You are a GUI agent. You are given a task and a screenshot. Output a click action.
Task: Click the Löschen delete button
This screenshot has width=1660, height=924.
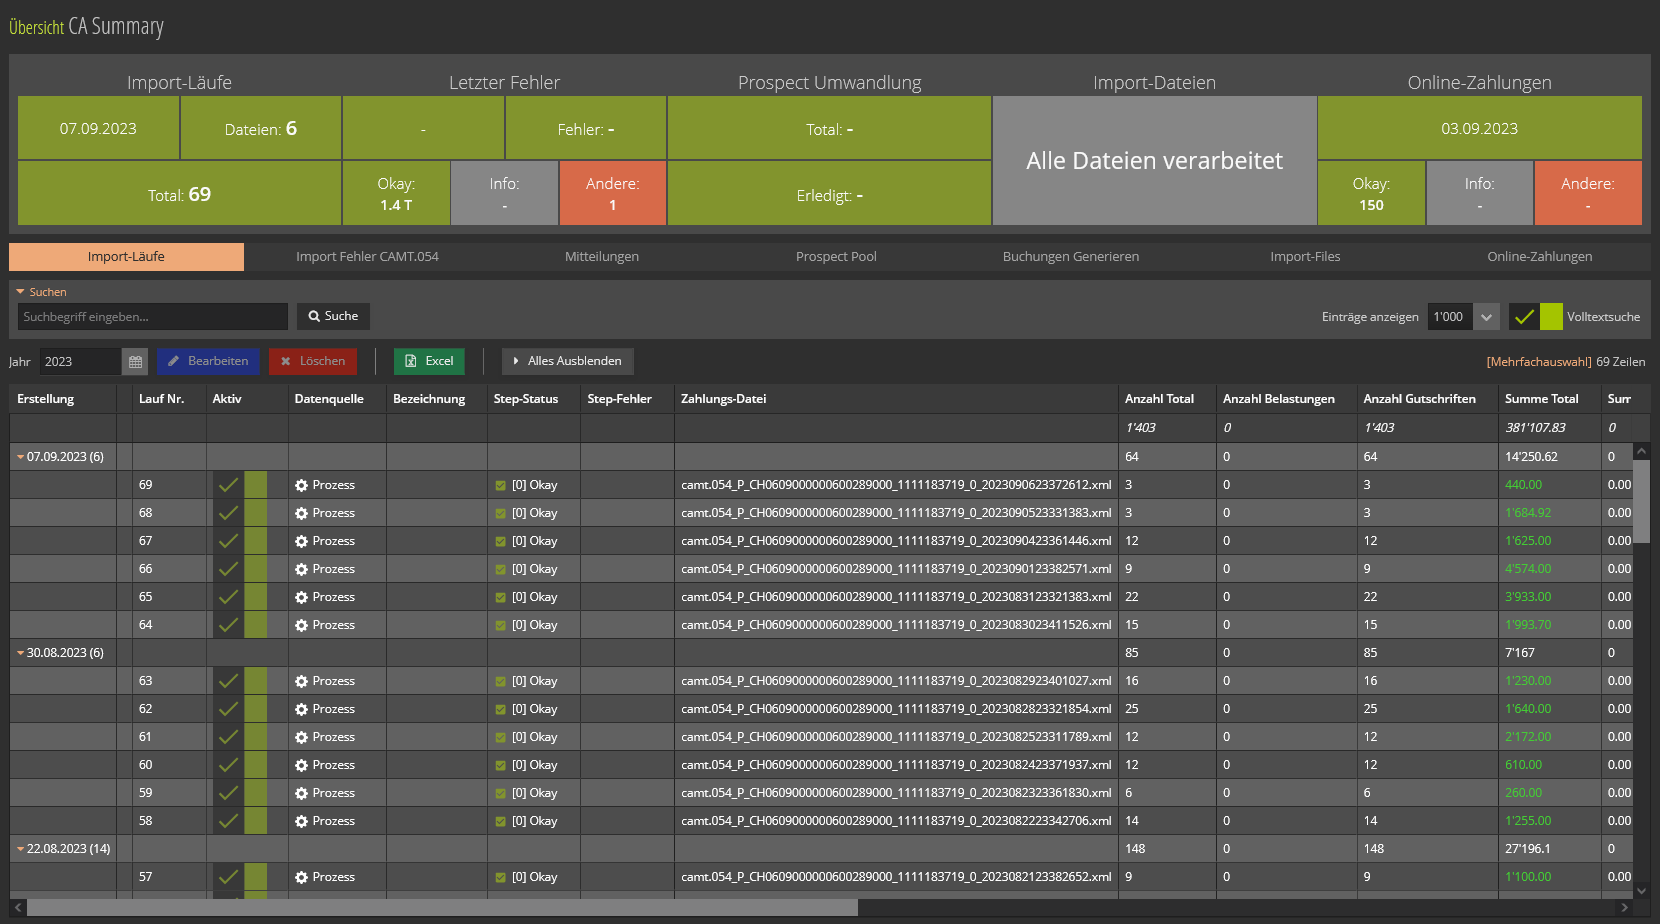(x=312, y=361)
